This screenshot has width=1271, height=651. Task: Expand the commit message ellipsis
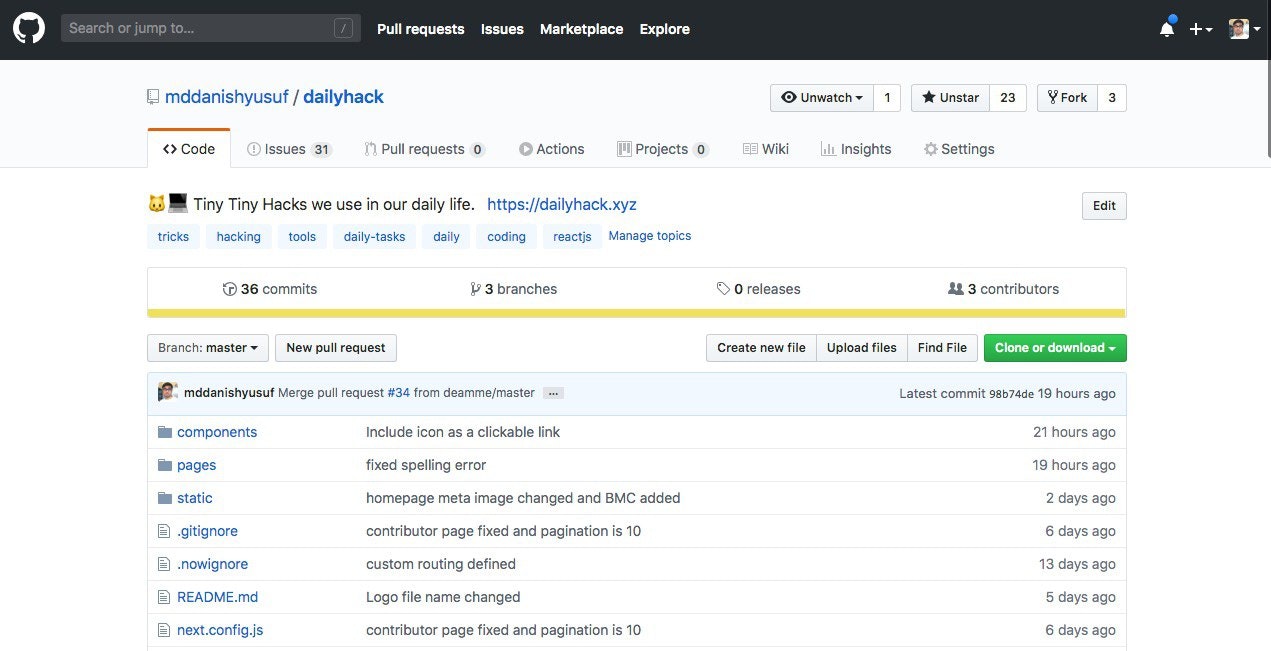coord(553,393)
